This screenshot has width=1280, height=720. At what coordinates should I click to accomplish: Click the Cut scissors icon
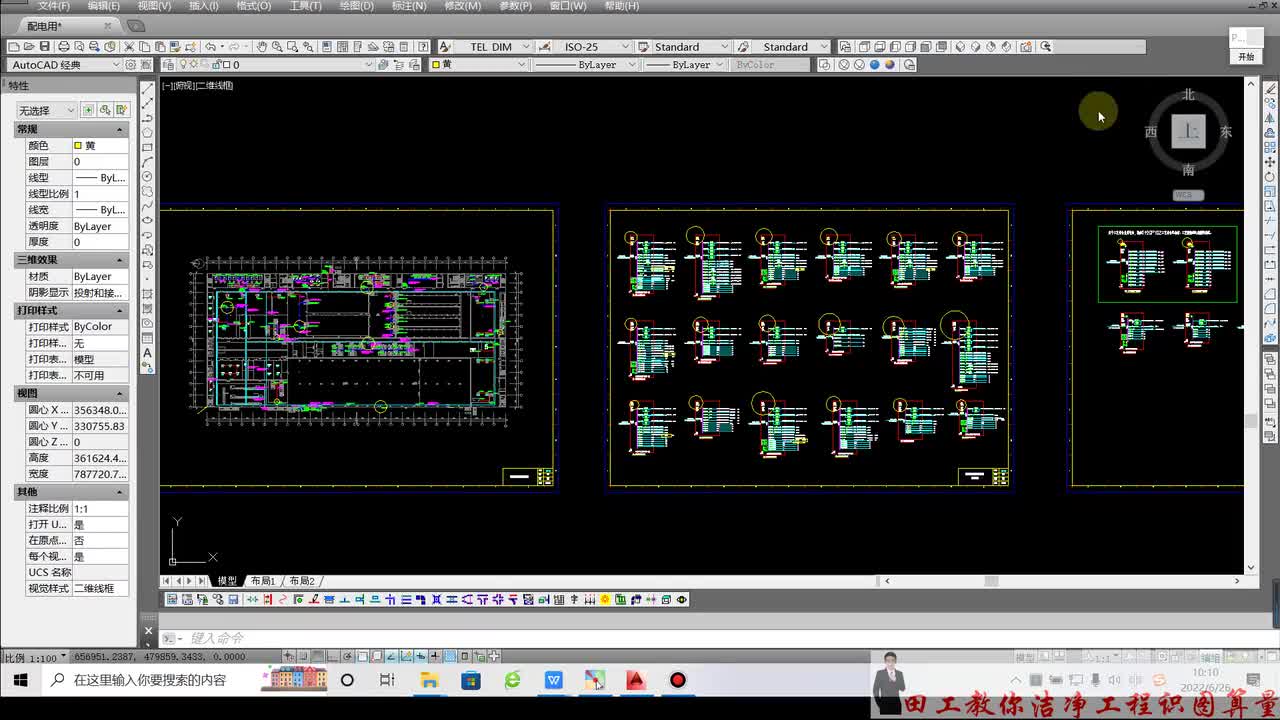click(129, 47)
